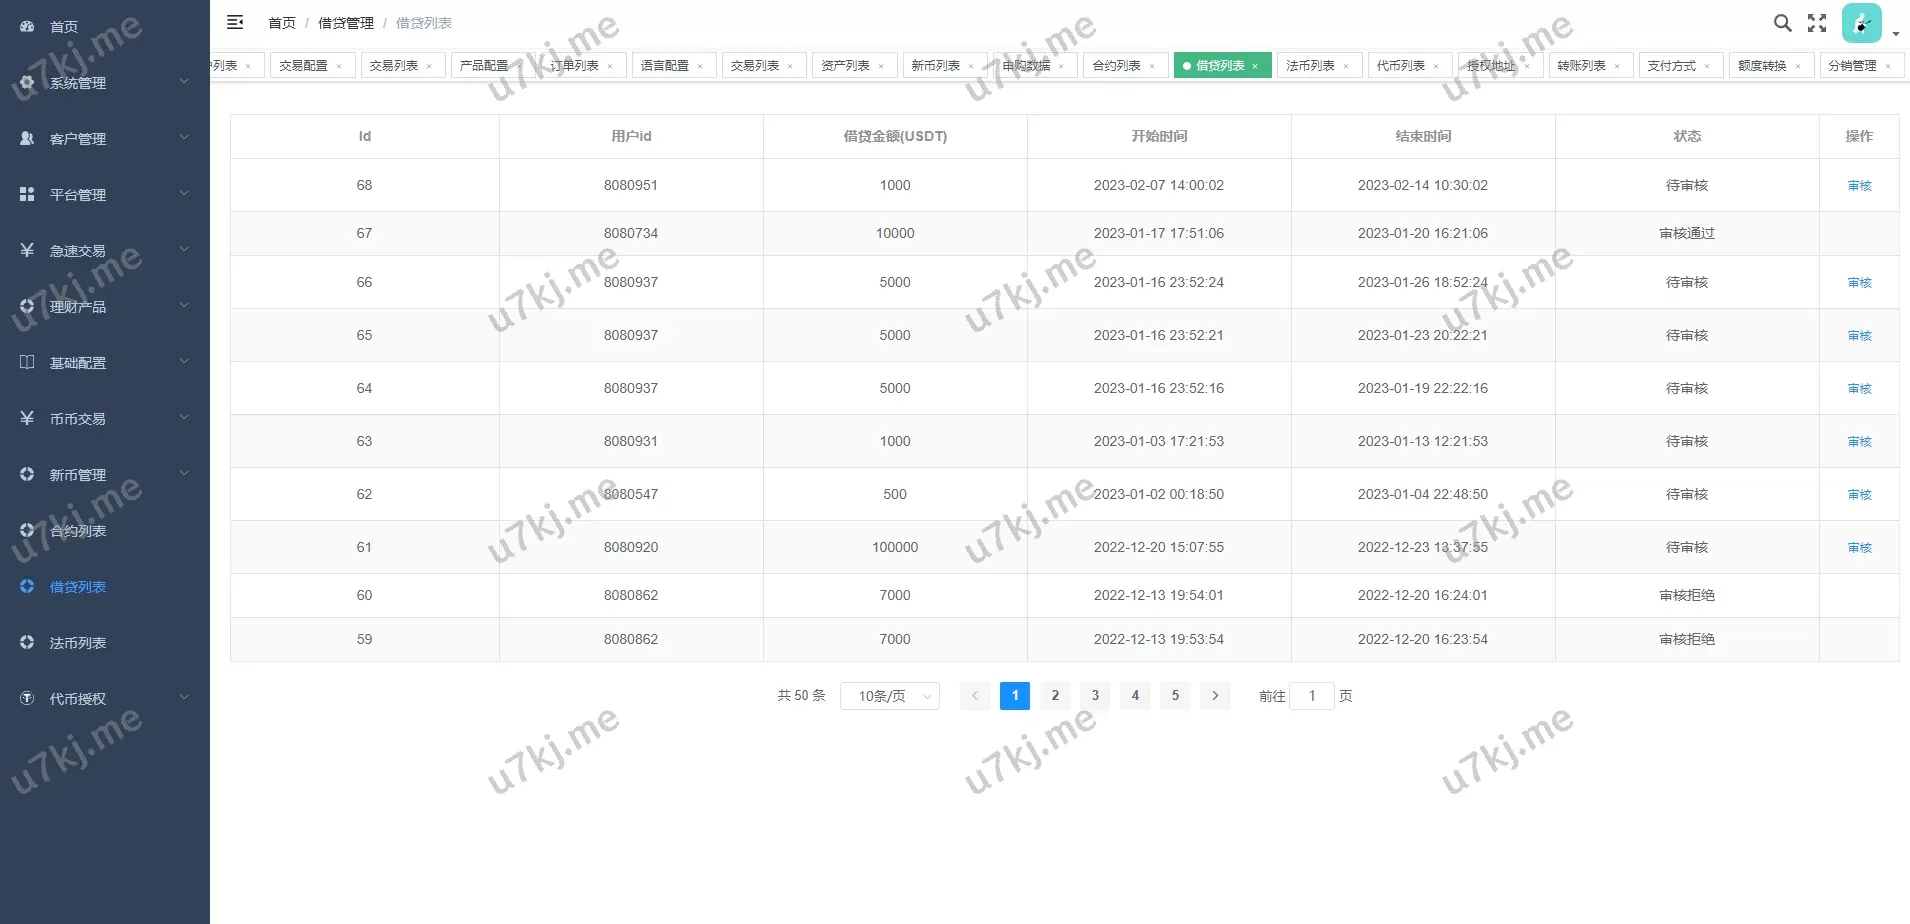Switch to the 法币列表 tab

1310,66
